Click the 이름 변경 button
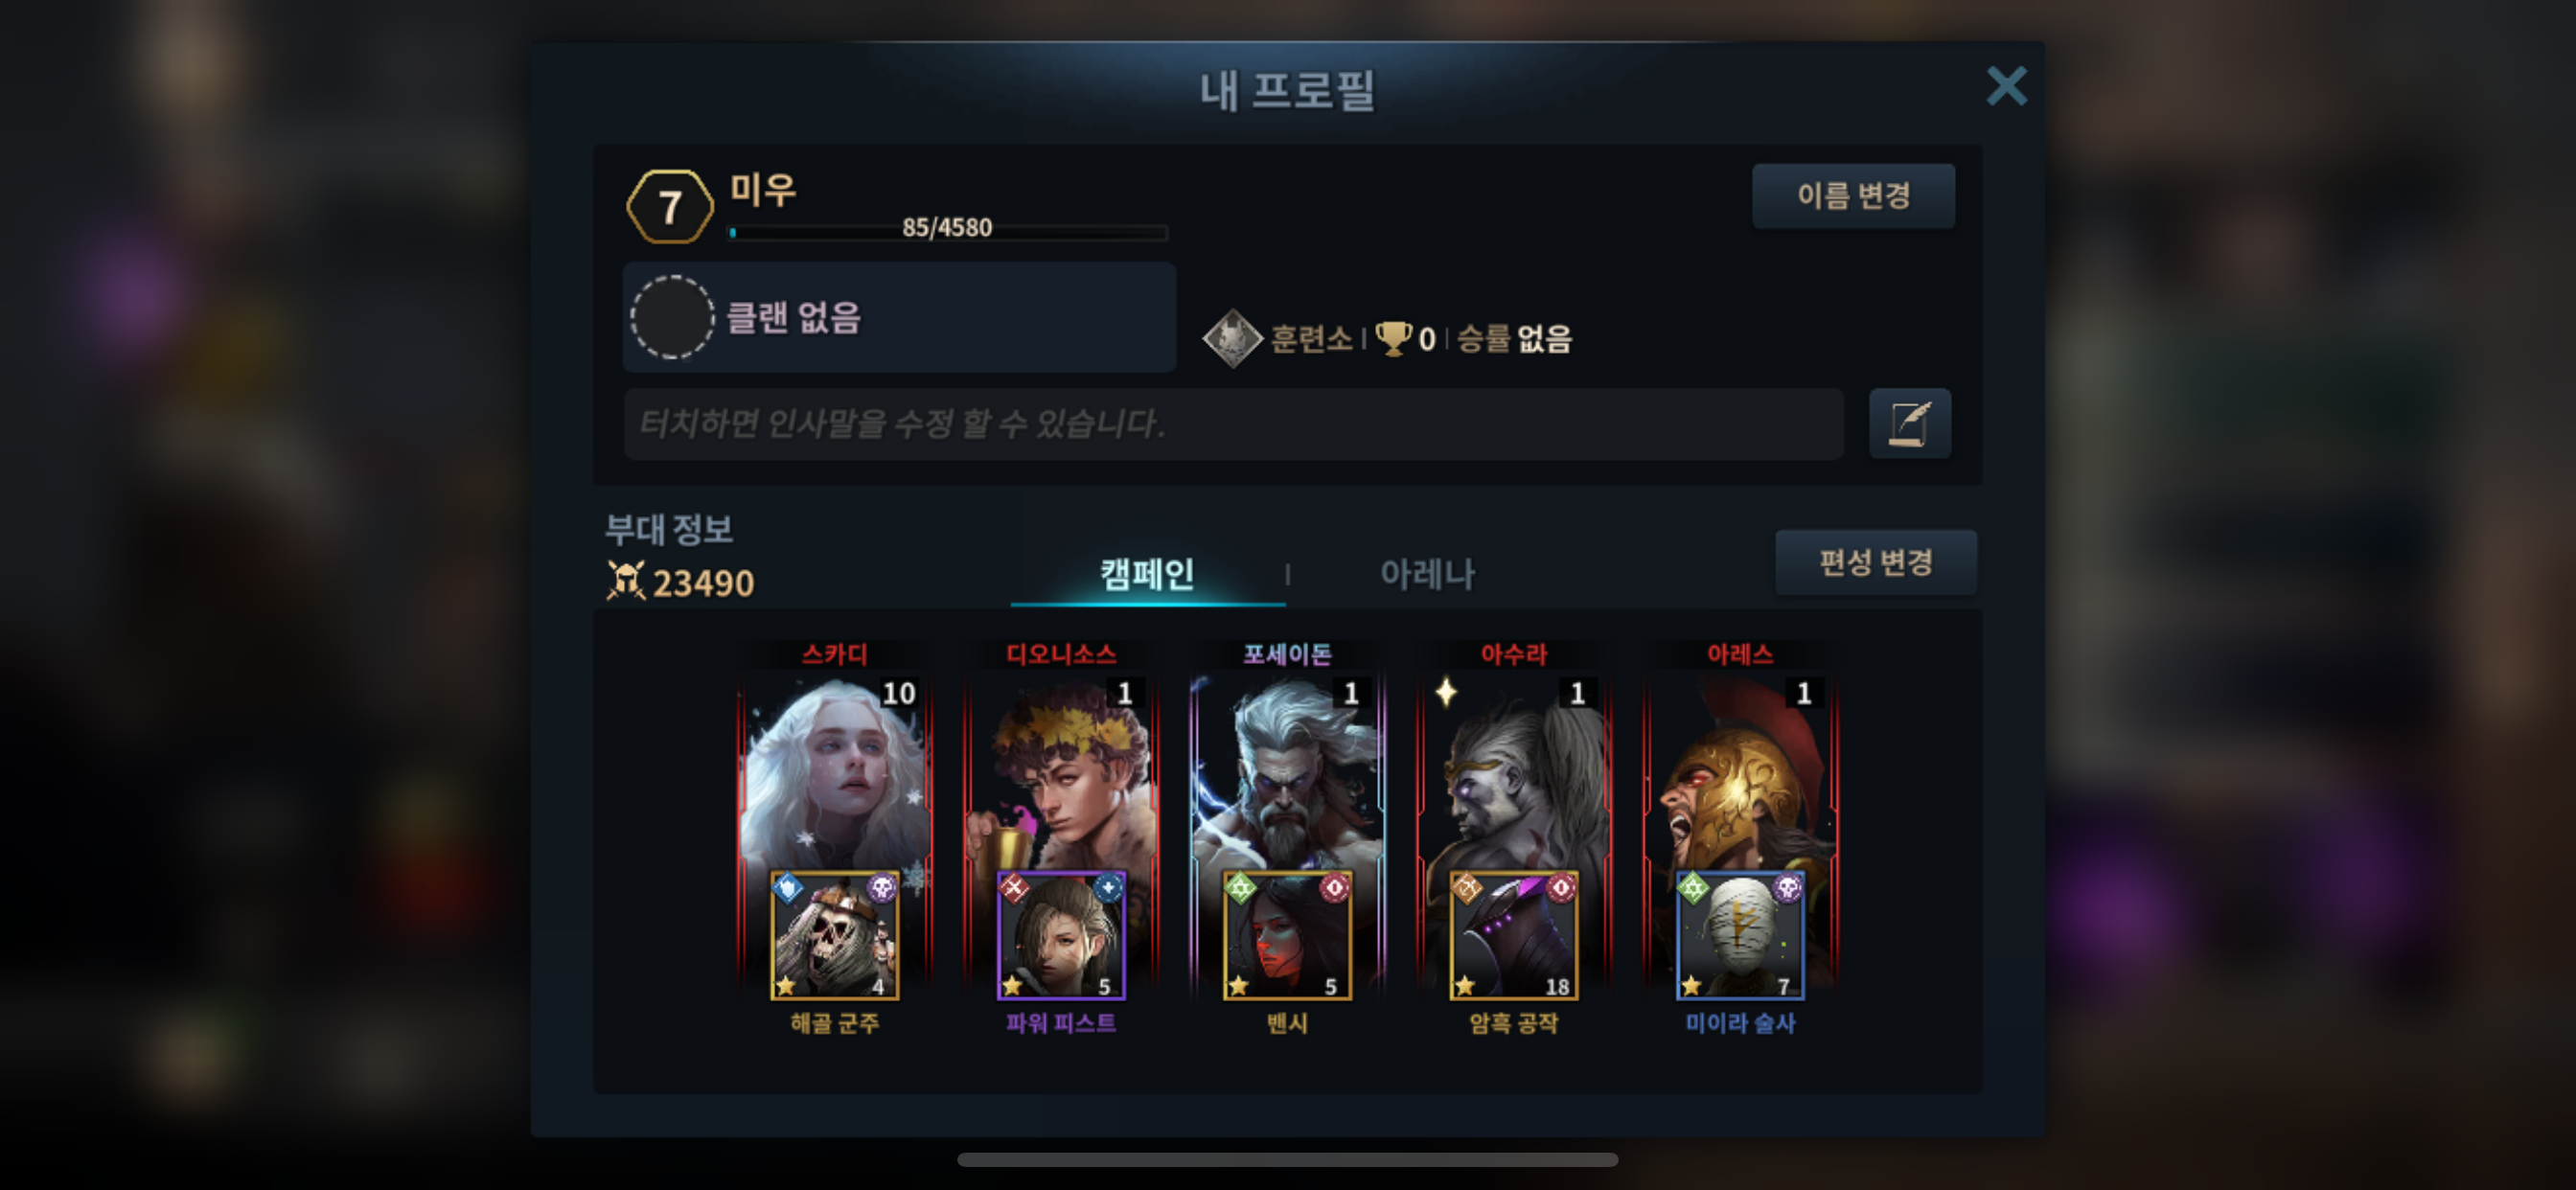2576x1190 pixels. (1853, 196)
